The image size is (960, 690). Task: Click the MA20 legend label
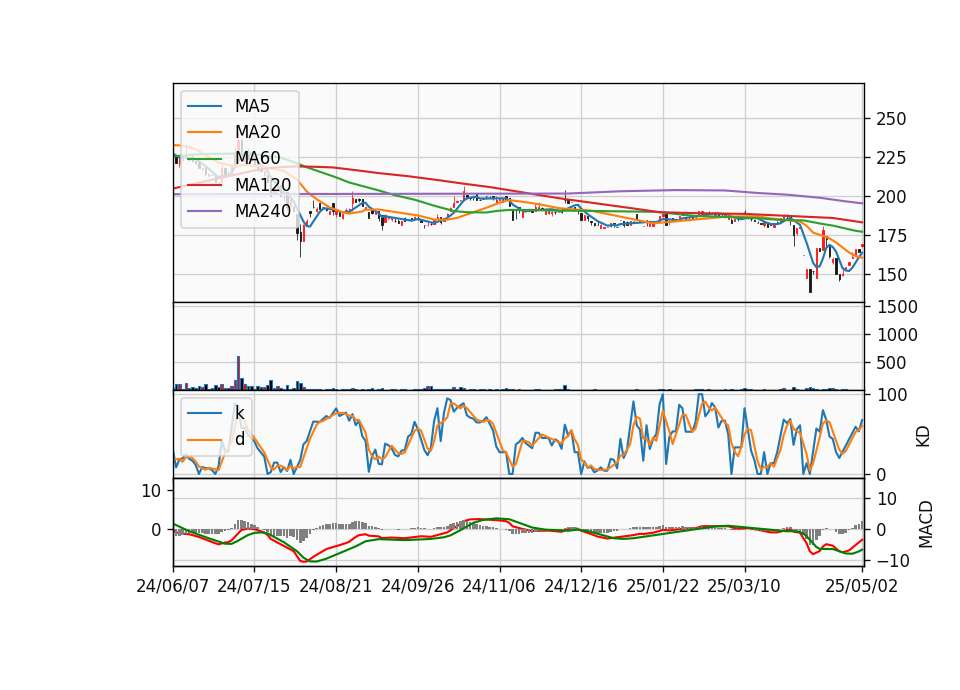pyautogui.click(x=257, y=132)
